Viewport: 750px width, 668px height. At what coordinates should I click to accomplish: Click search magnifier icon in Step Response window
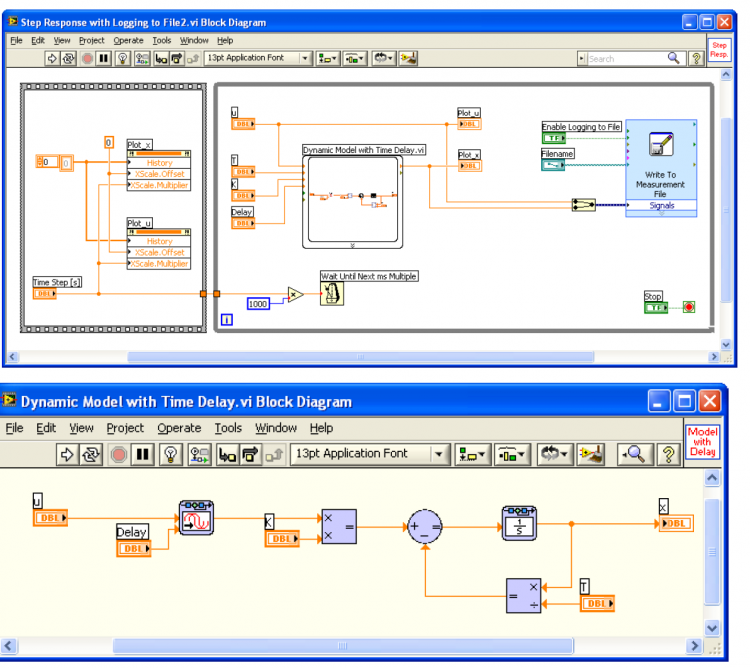[673, 58]
